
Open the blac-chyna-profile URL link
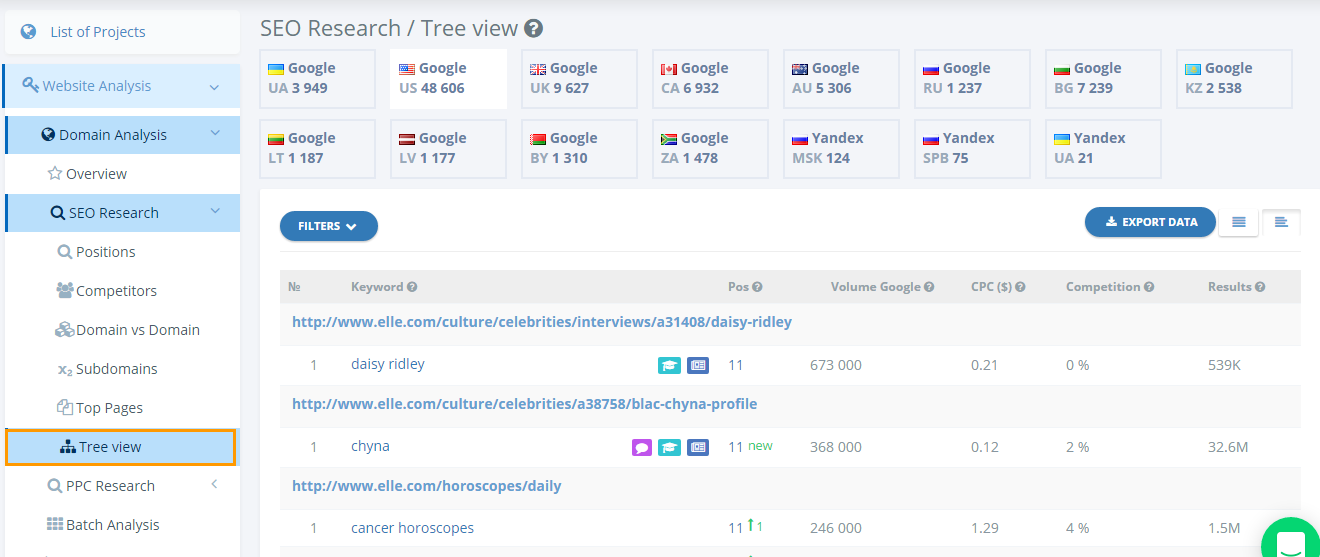click(x=524, y=404)
